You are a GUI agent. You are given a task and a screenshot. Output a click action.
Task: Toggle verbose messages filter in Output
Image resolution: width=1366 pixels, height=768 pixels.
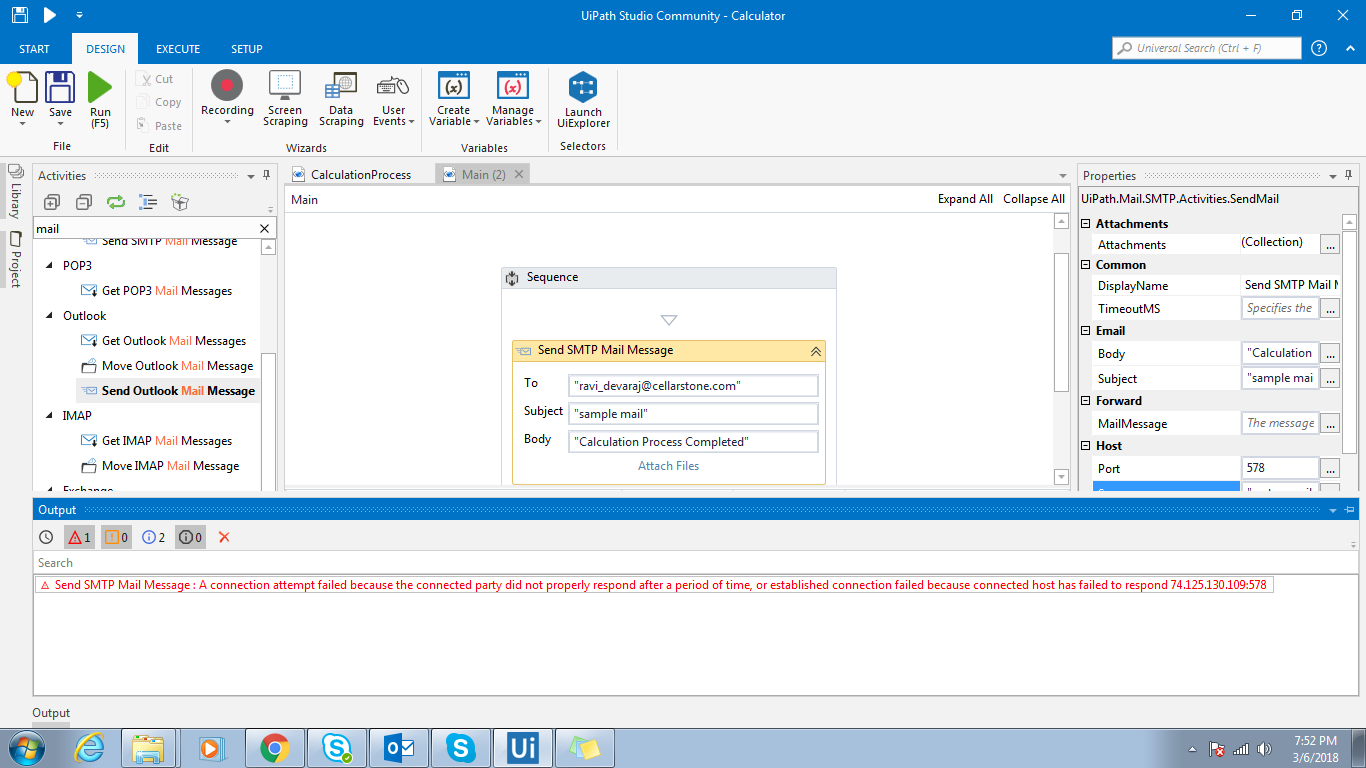tap(190, 537)
